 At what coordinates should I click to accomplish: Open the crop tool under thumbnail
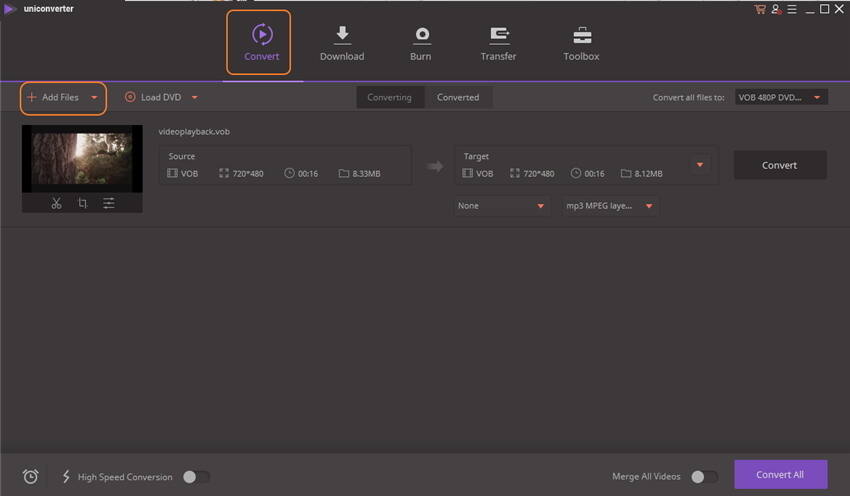(82, 203)
